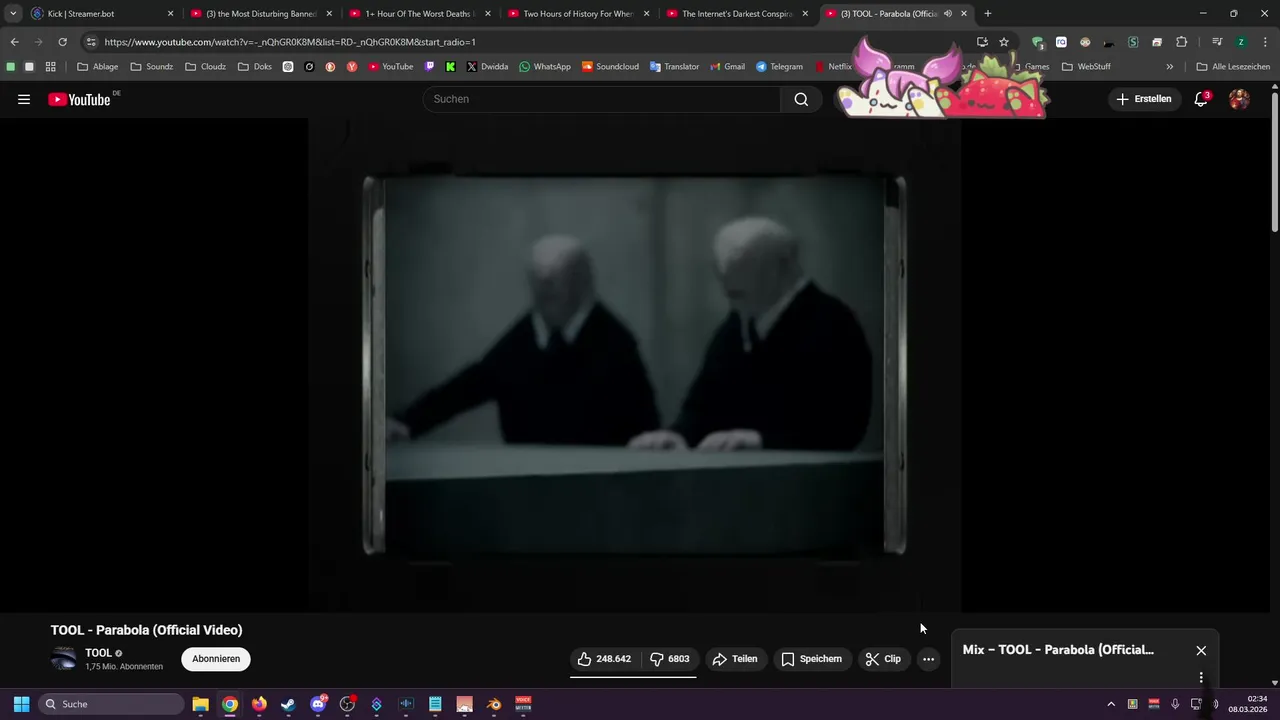Click the address bar URL
Image resolution: width=1280 pixels, height=720 pixels.
tap(290, 42)
